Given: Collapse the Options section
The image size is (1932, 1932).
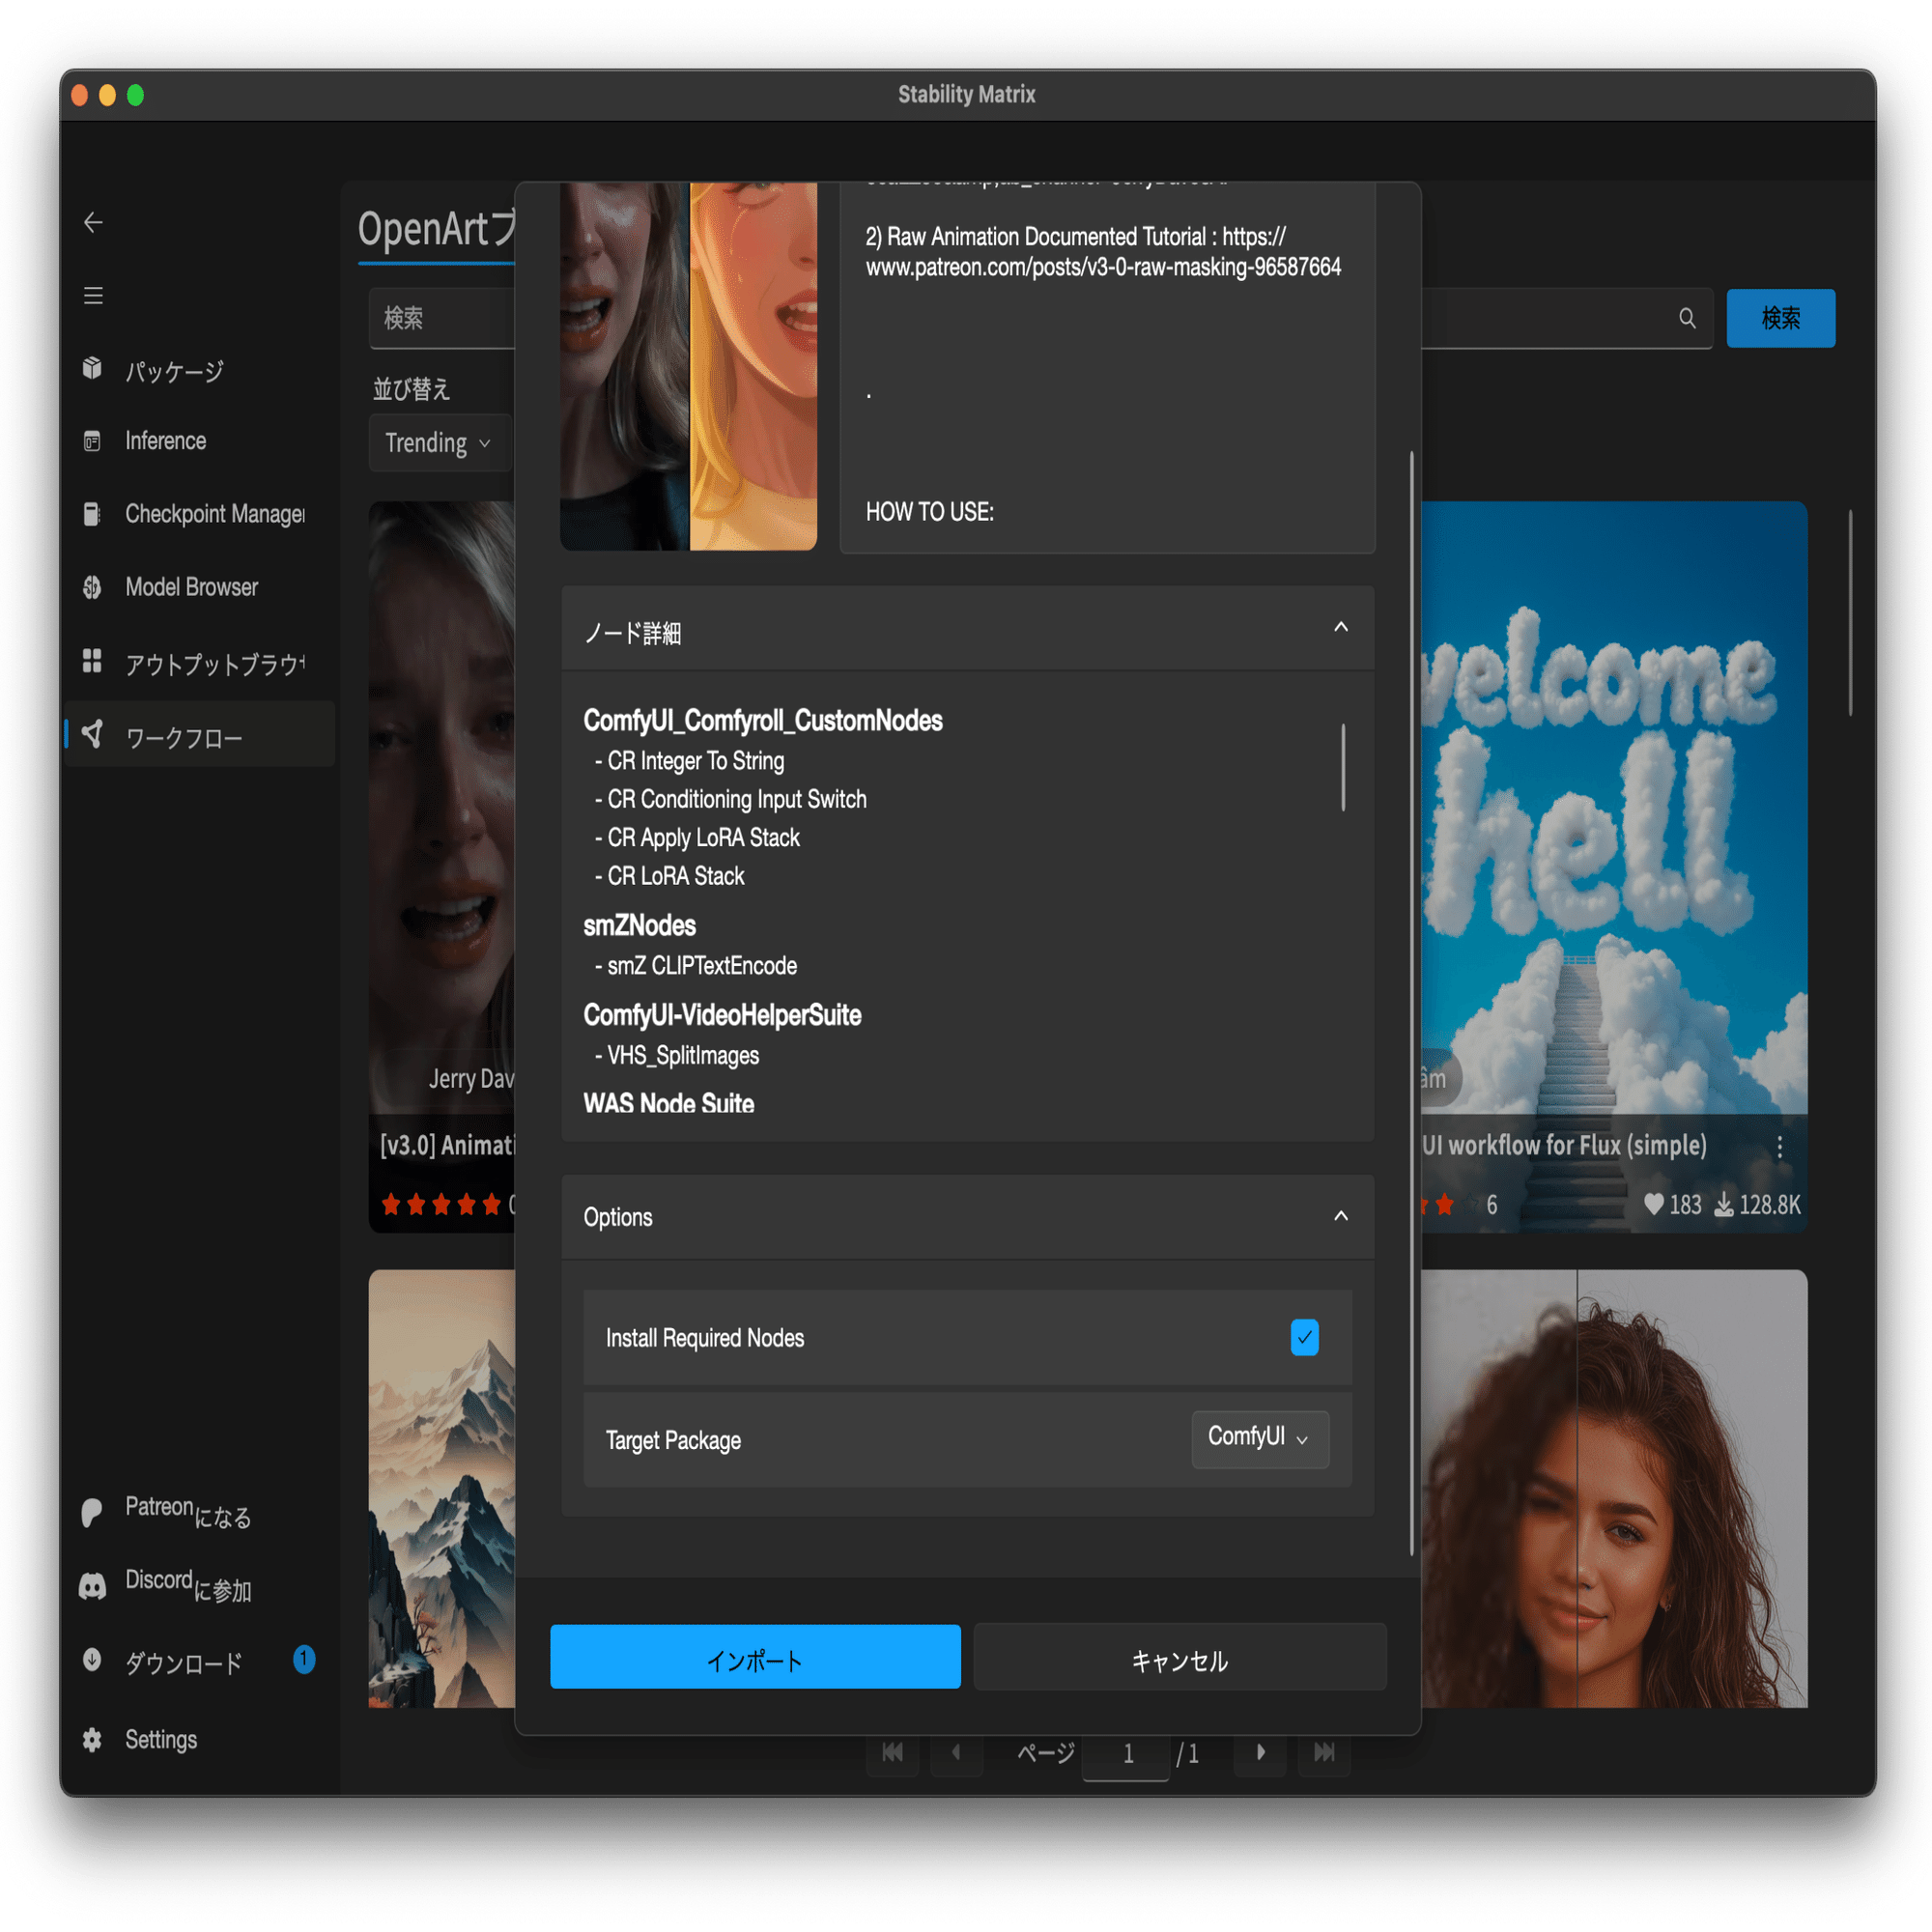Looking at the screenshot, I should (1340, 1217).
